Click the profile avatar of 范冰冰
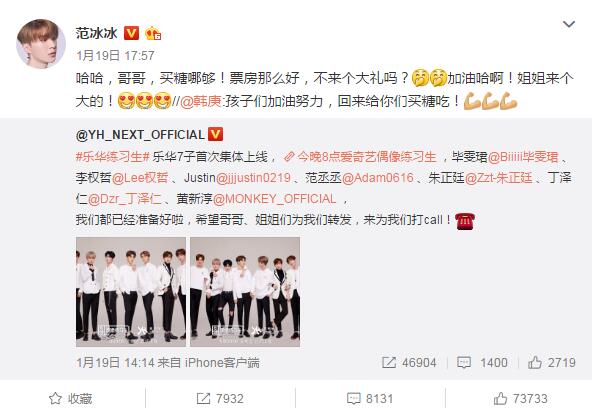Image resolution: width=592 pixels, height=408 pixels. pos(41,44)
